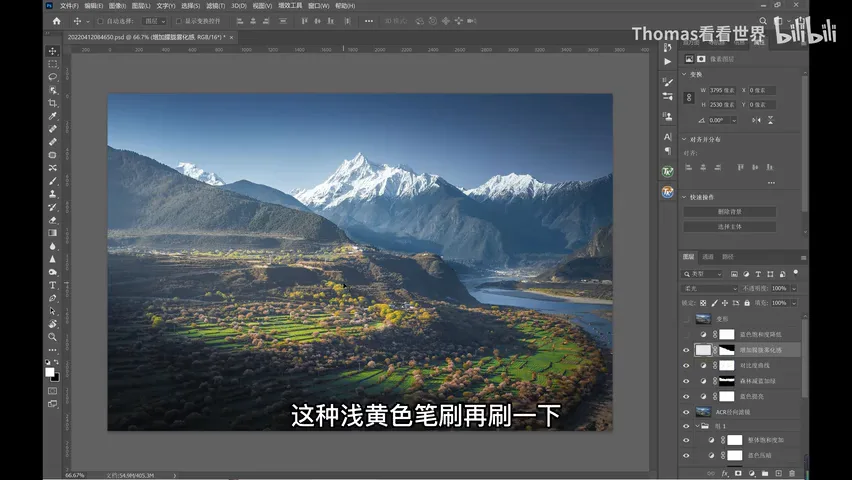The image size is (852, 480).
Task: Click the rotation angle field
Action: click(719, 120)
